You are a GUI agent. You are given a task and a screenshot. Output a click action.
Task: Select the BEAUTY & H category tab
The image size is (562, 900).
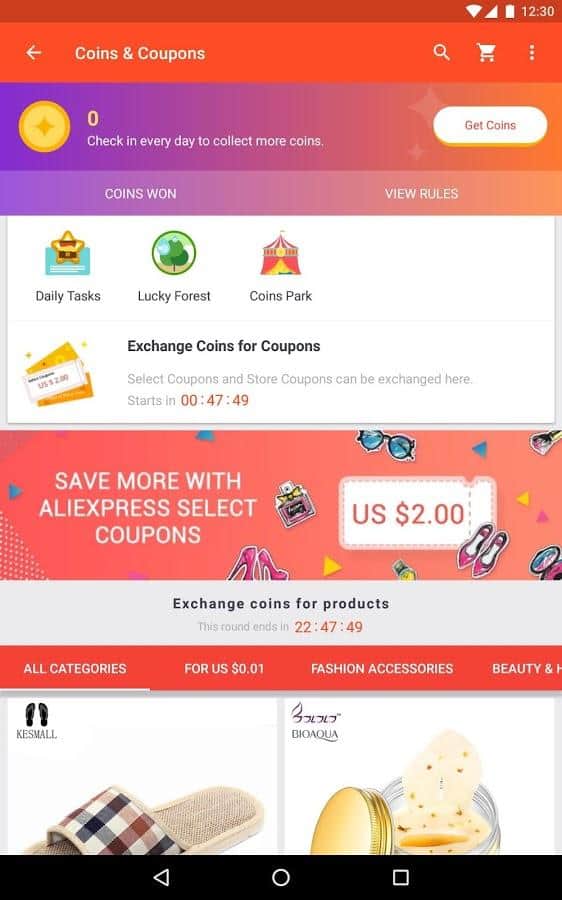coord(526,669)
